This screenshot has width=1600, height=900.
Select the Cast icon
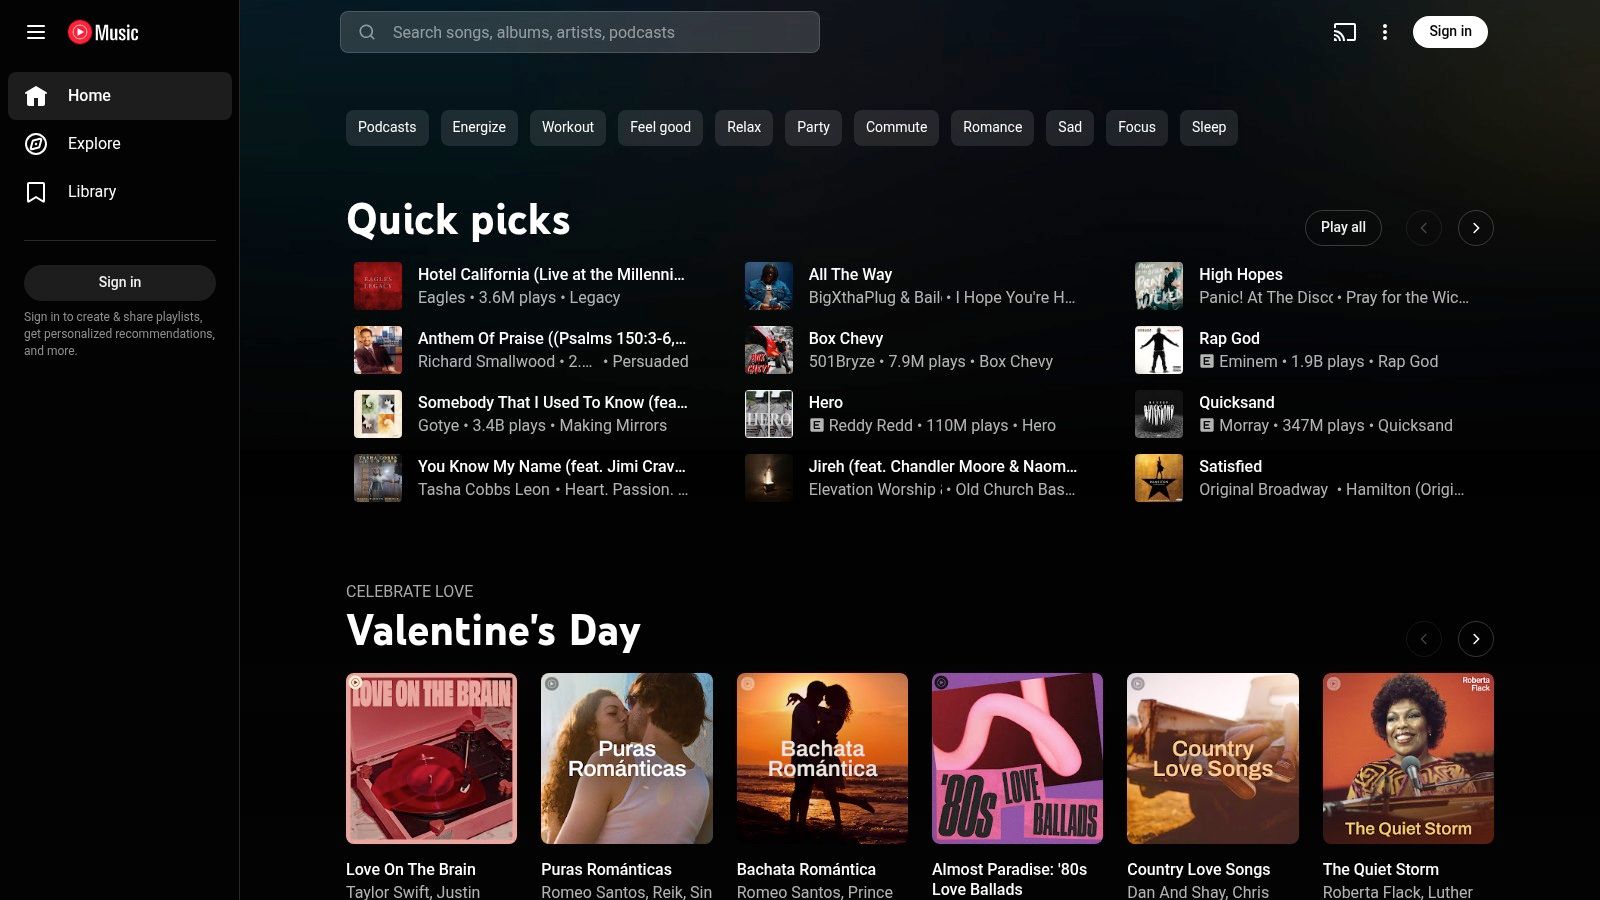click(x=1344, y=32)
